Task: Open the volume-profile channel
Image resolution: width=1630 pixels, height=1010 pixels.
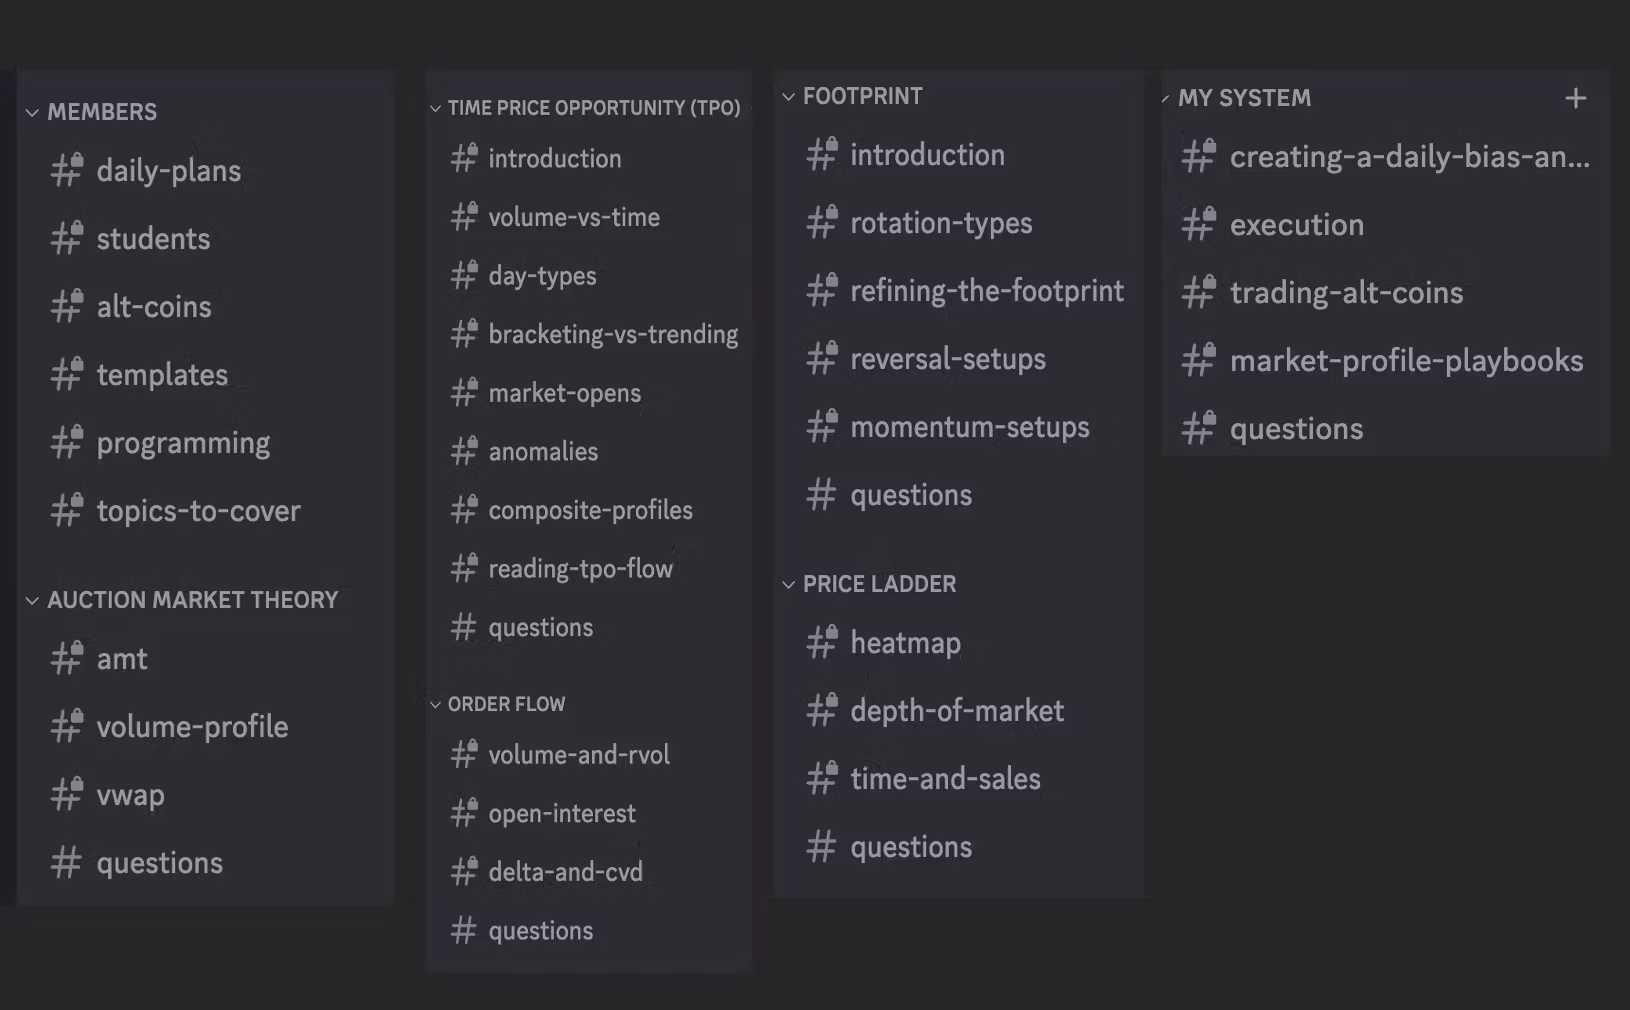Action: [x=192, y=727]
